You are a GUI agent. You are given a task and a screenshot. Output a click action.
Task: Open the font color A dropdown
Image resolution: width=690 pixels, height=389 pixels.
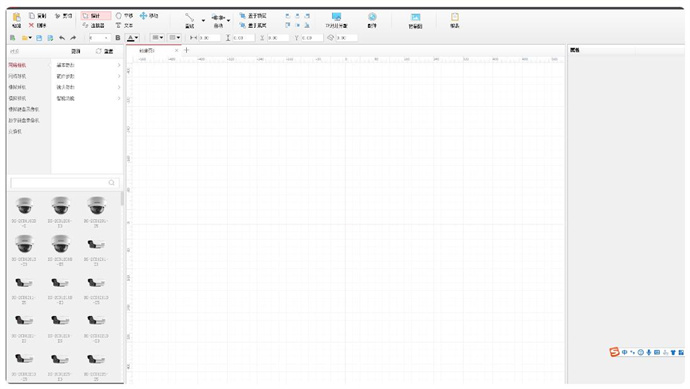[x=132, y=38]
